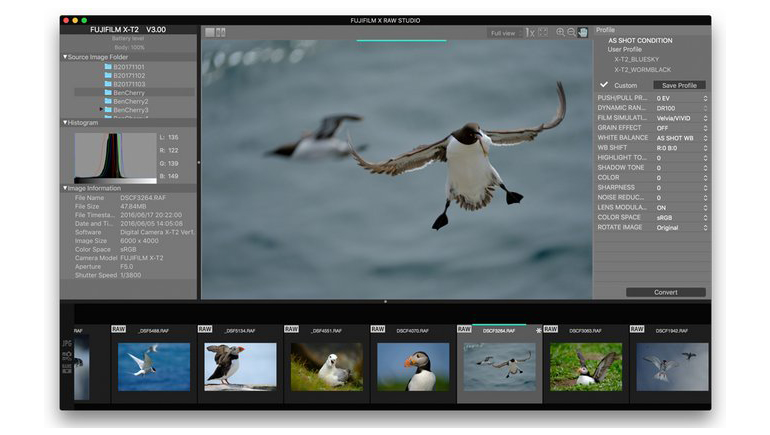The image size is (770, 435).
Task: Click the BenCherry2 folder icon
Action: [108, 101]
